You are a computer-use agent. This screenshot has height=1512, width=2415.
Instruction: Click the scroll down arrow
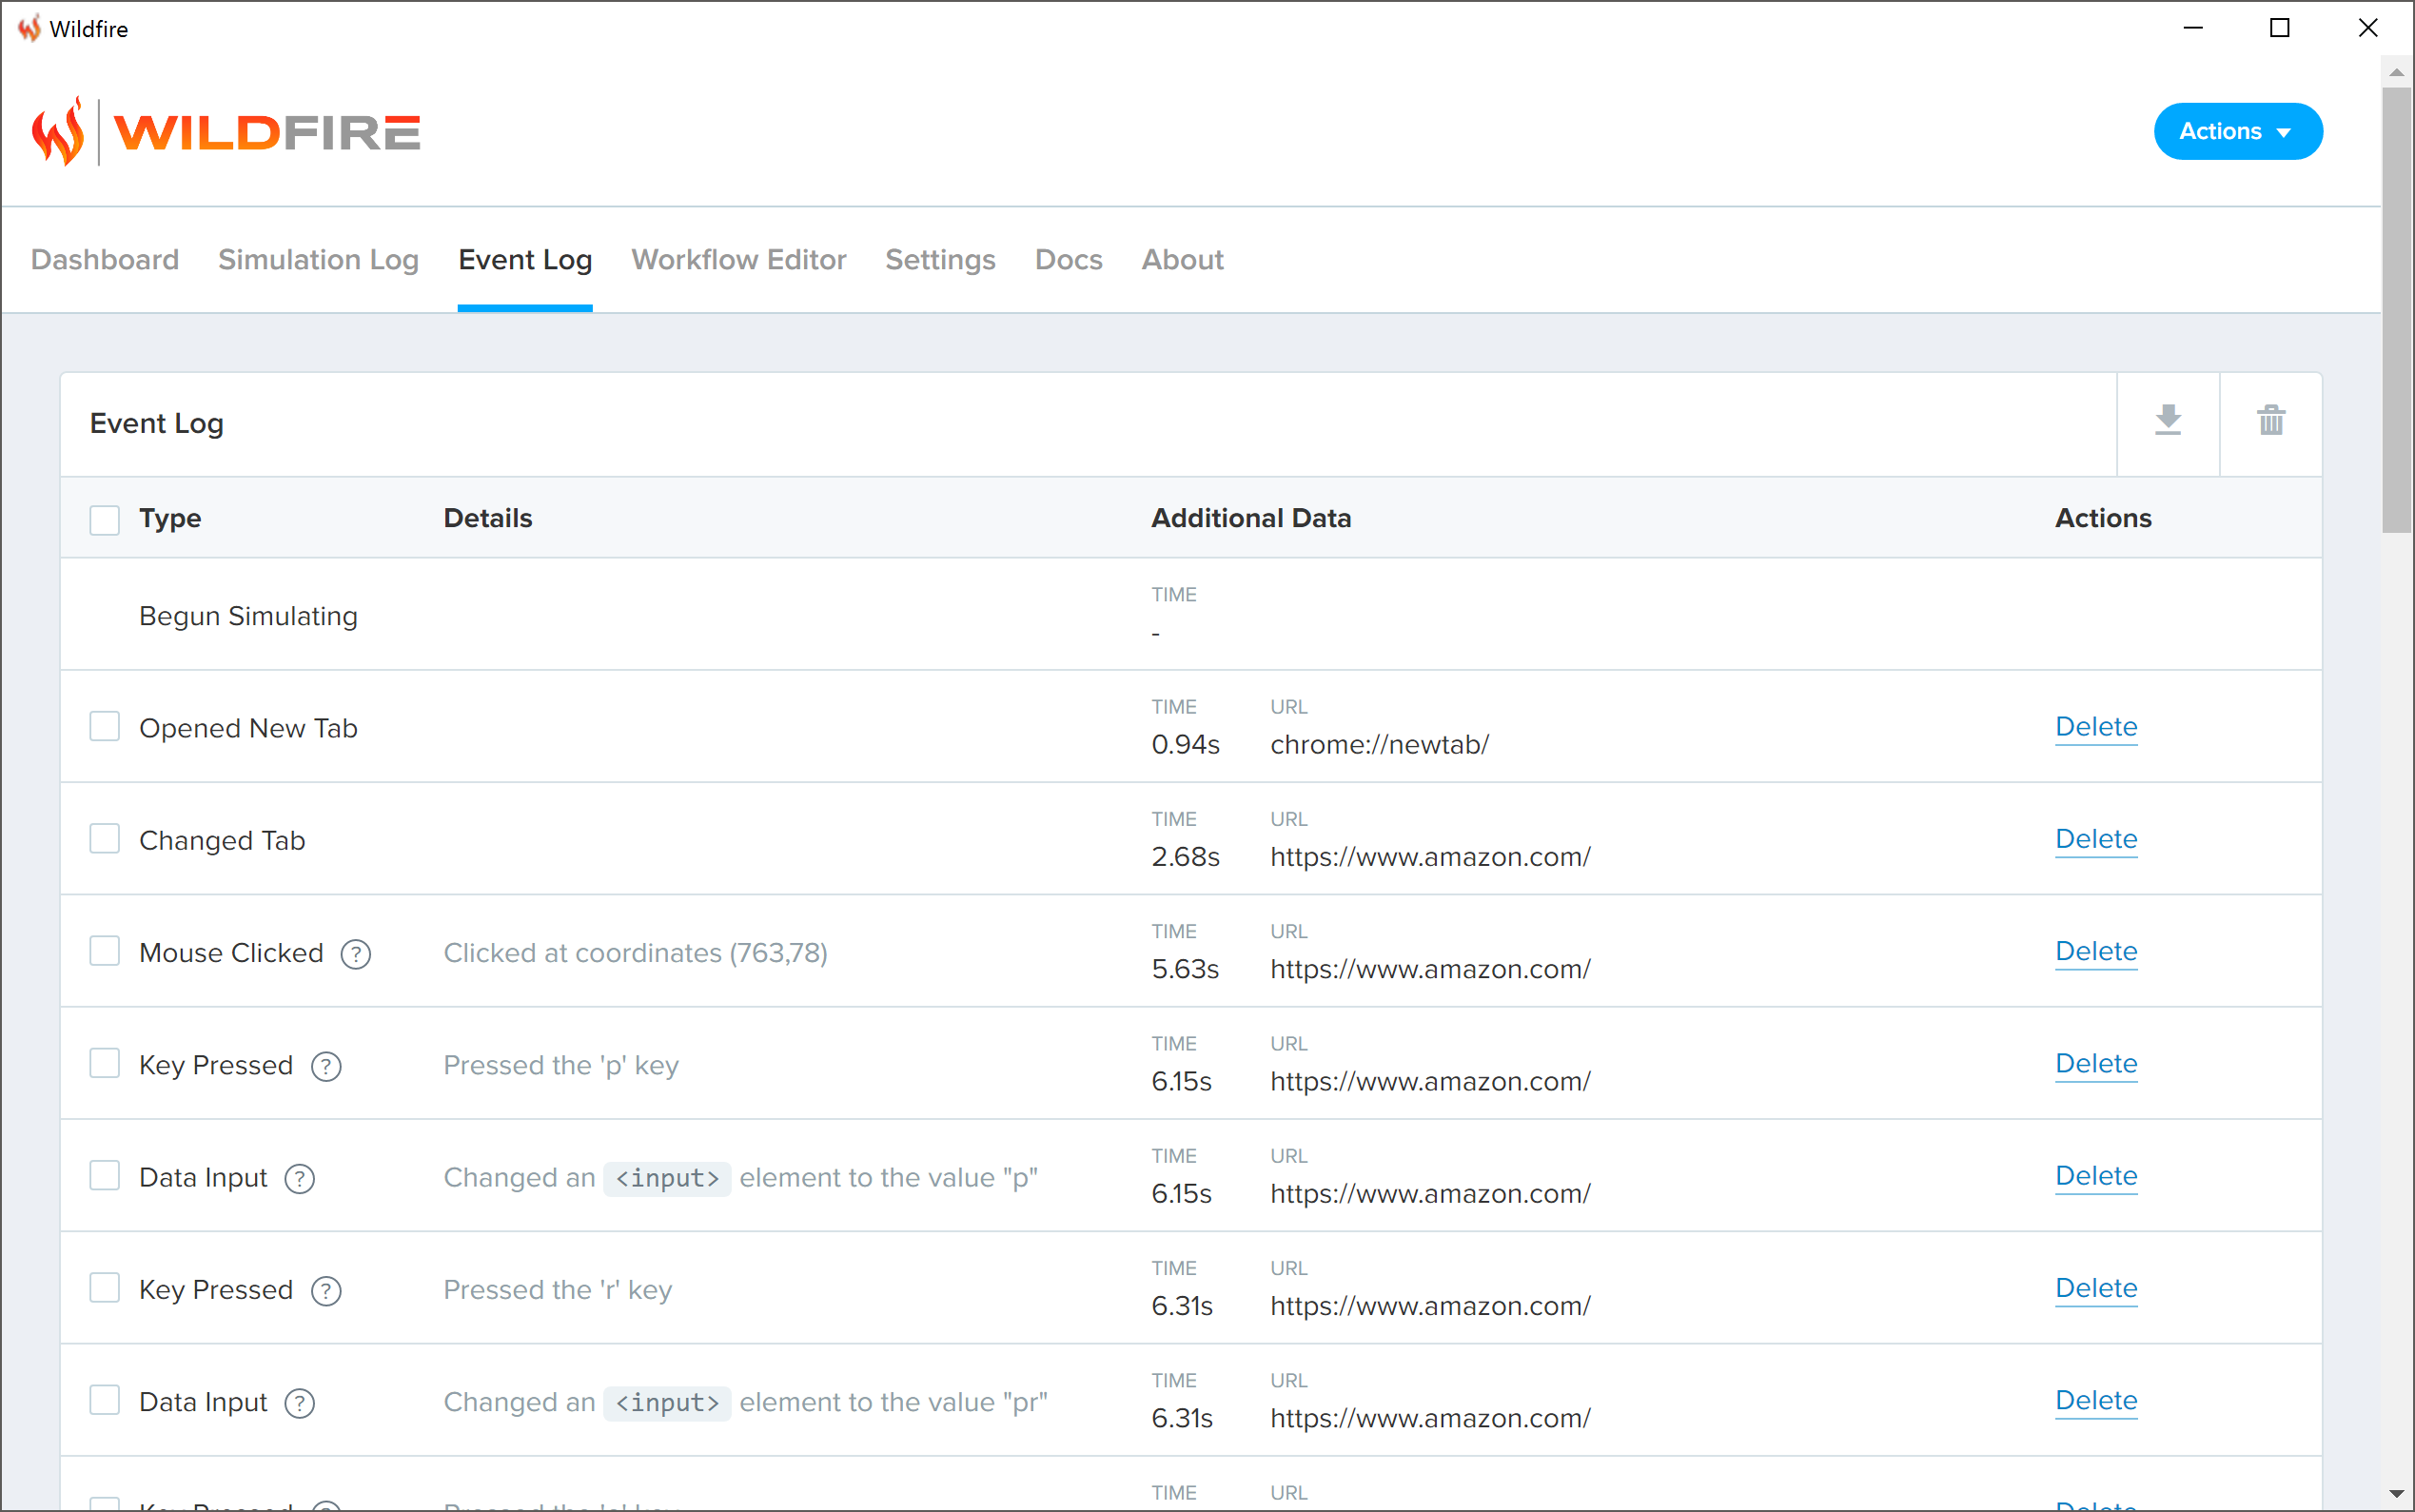[x=2396, y=1494]
